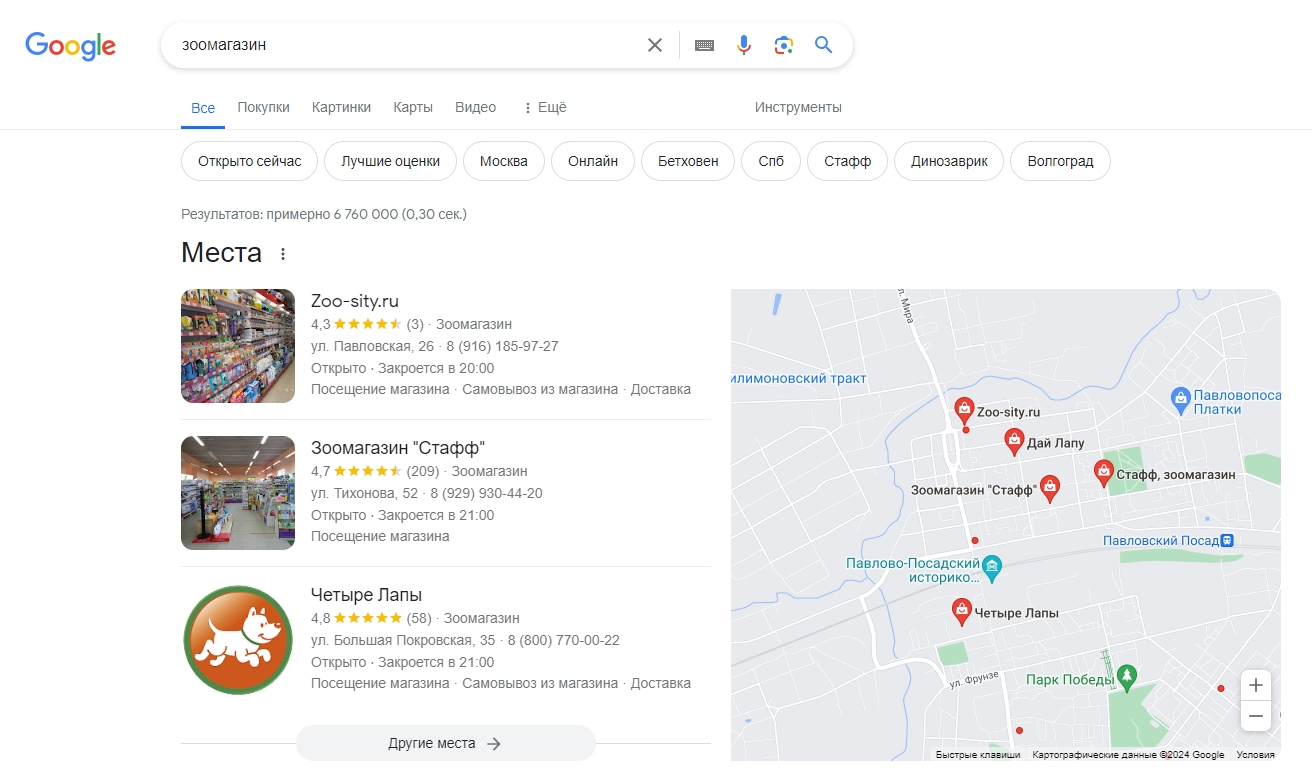Open Инструменты search tools

pyautogui.click(x=798, y=107)
